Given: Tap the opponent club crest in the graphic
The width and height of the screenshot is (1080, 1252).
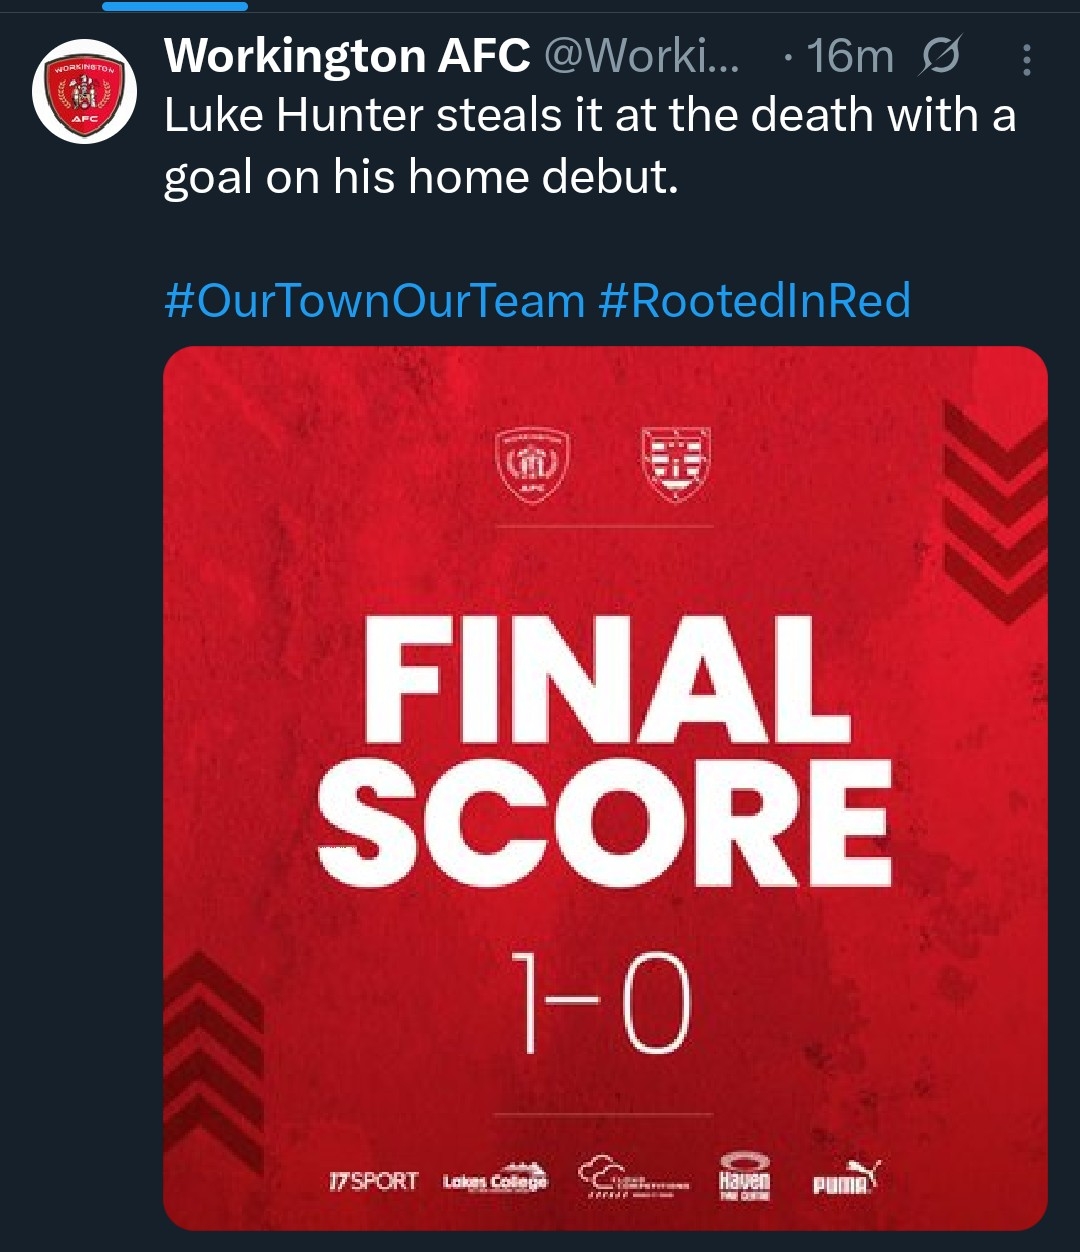Looking at the screenshot, I should coord(675,465).
